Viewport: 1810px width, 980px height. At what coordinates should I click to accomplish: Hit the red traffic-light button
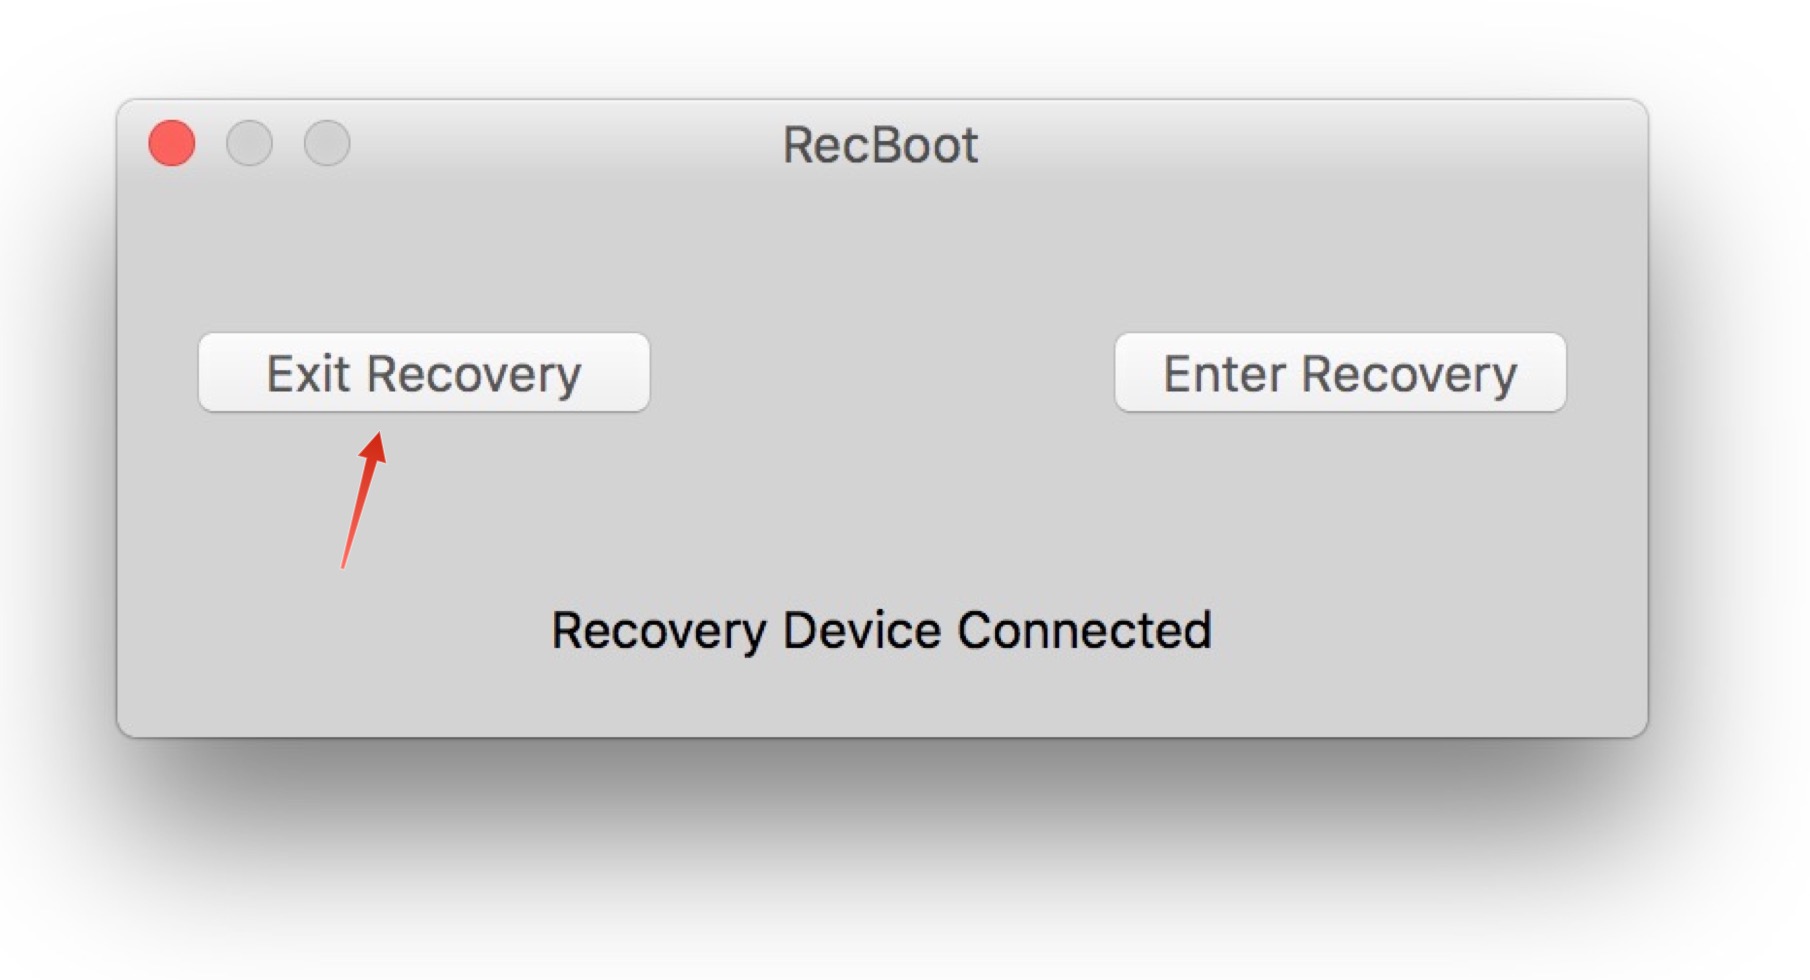pyautogui.click(x=172, y=143)
